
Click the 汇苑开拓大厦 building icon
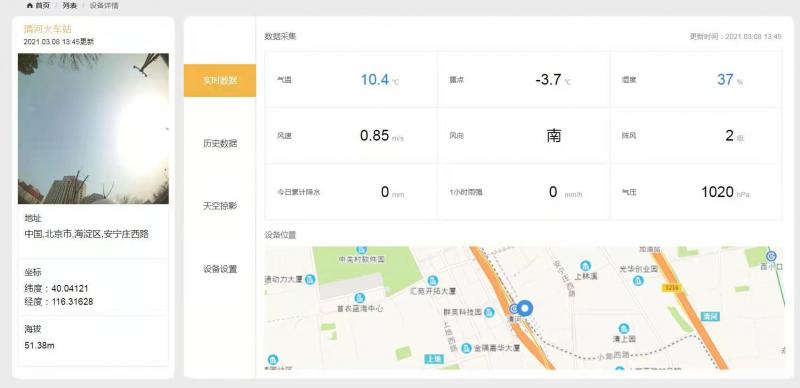(x=433, y=280)
